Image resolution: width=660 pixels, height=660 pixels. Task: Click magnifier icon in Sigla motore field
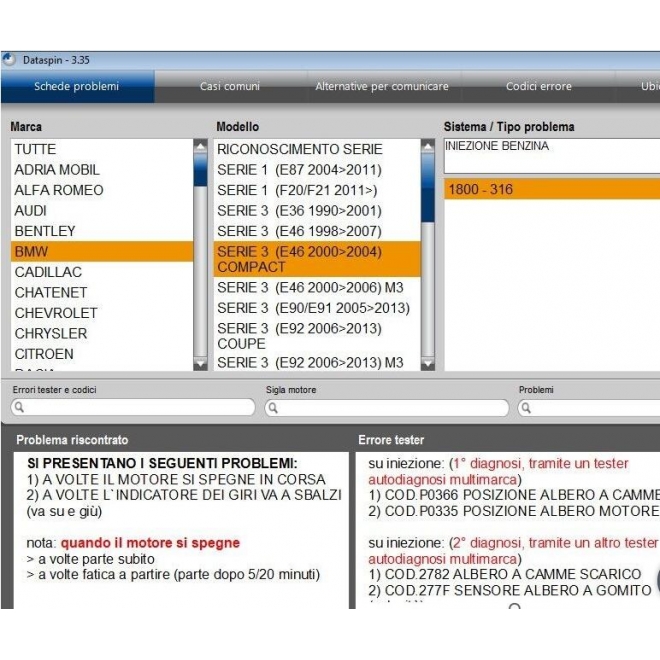tap(273, 407)
